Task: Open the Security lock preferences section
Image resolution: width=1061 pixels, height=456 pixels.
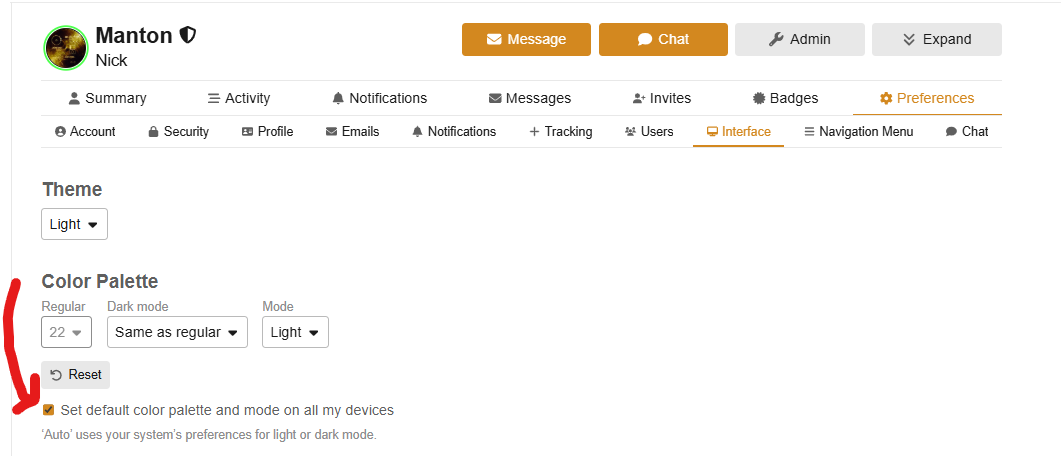Action: 179,131
